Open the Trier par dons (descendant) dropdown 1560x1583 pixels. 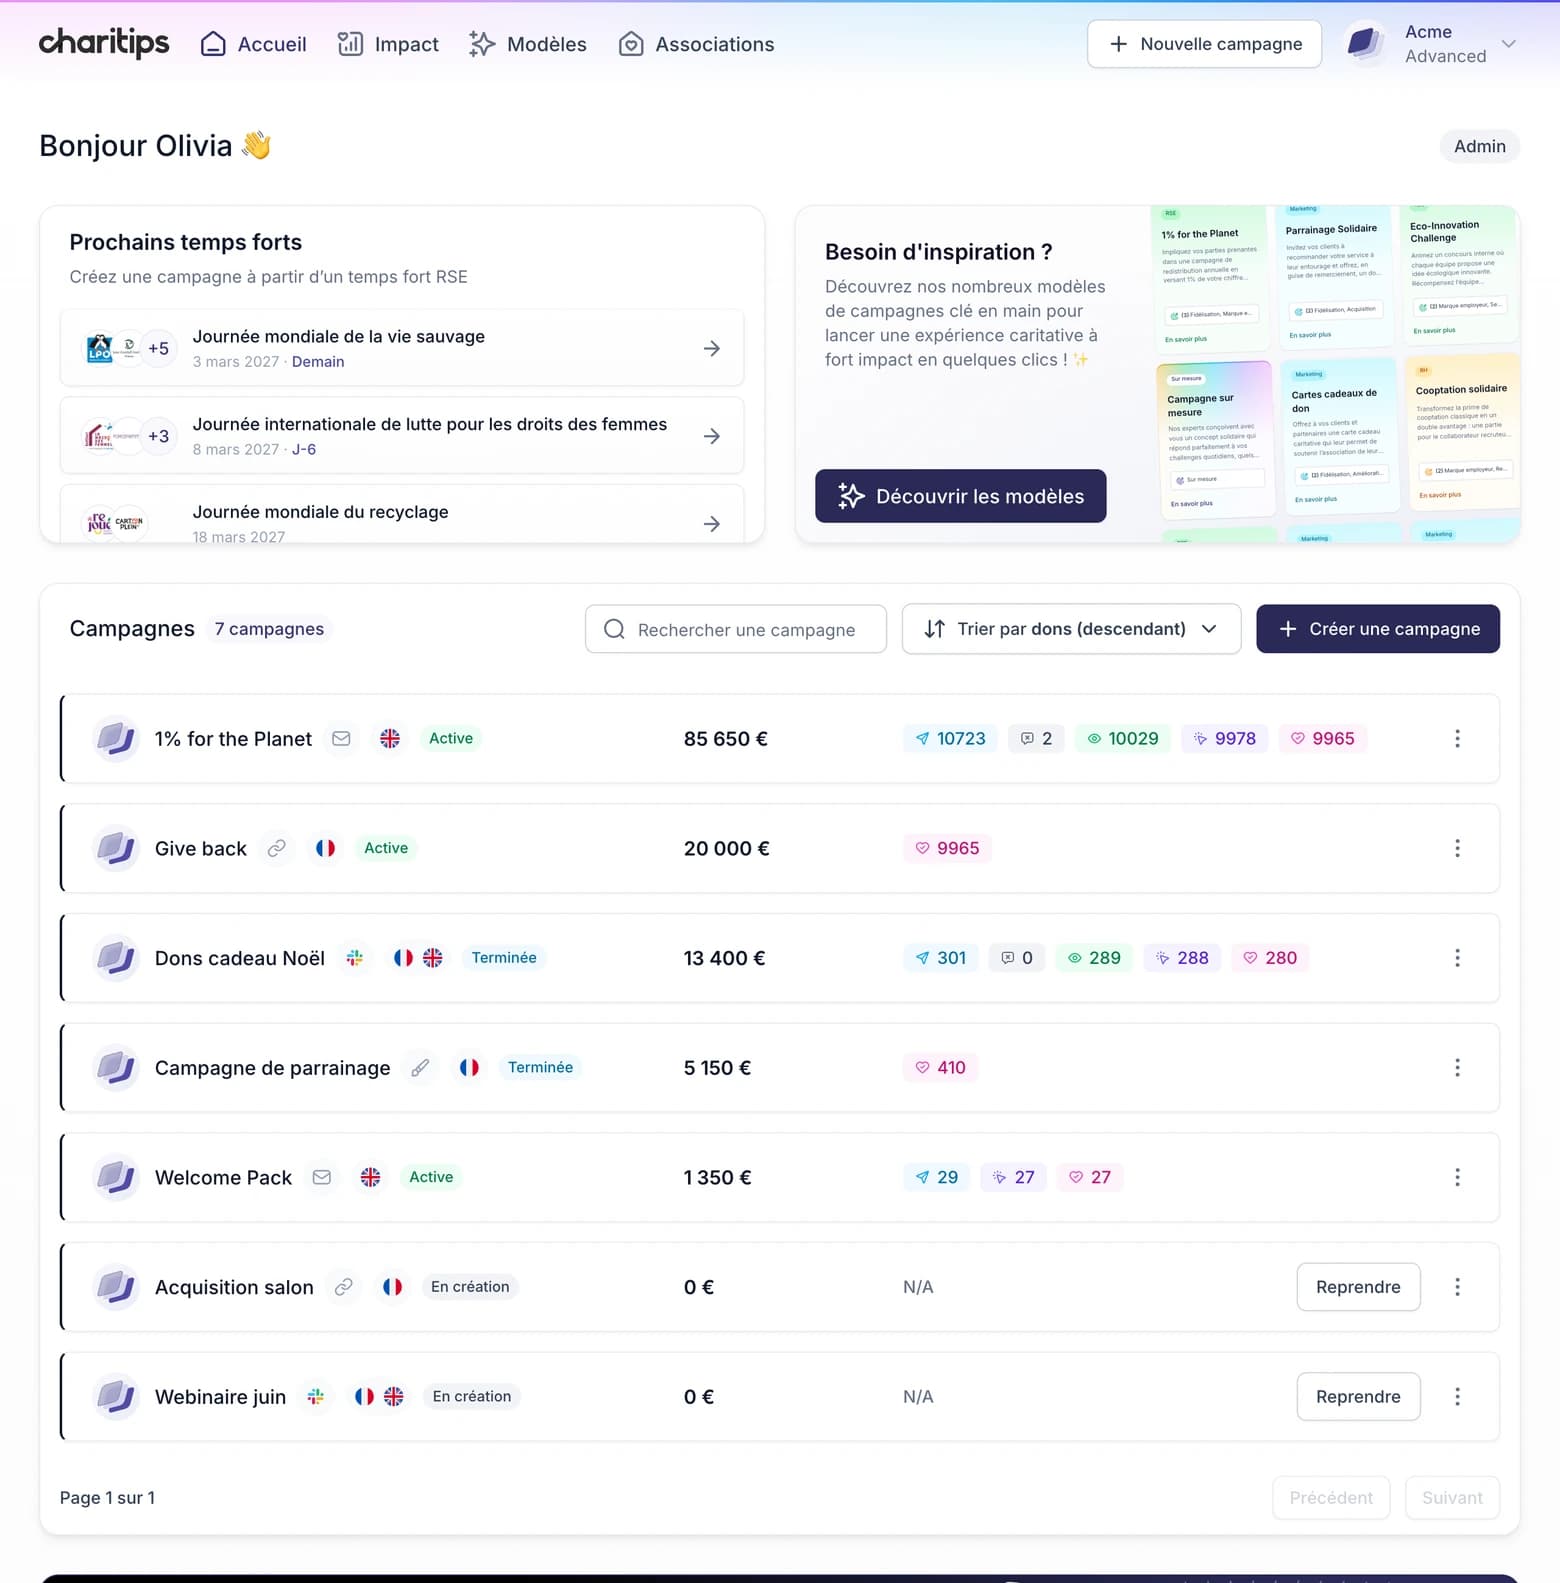1071,629
